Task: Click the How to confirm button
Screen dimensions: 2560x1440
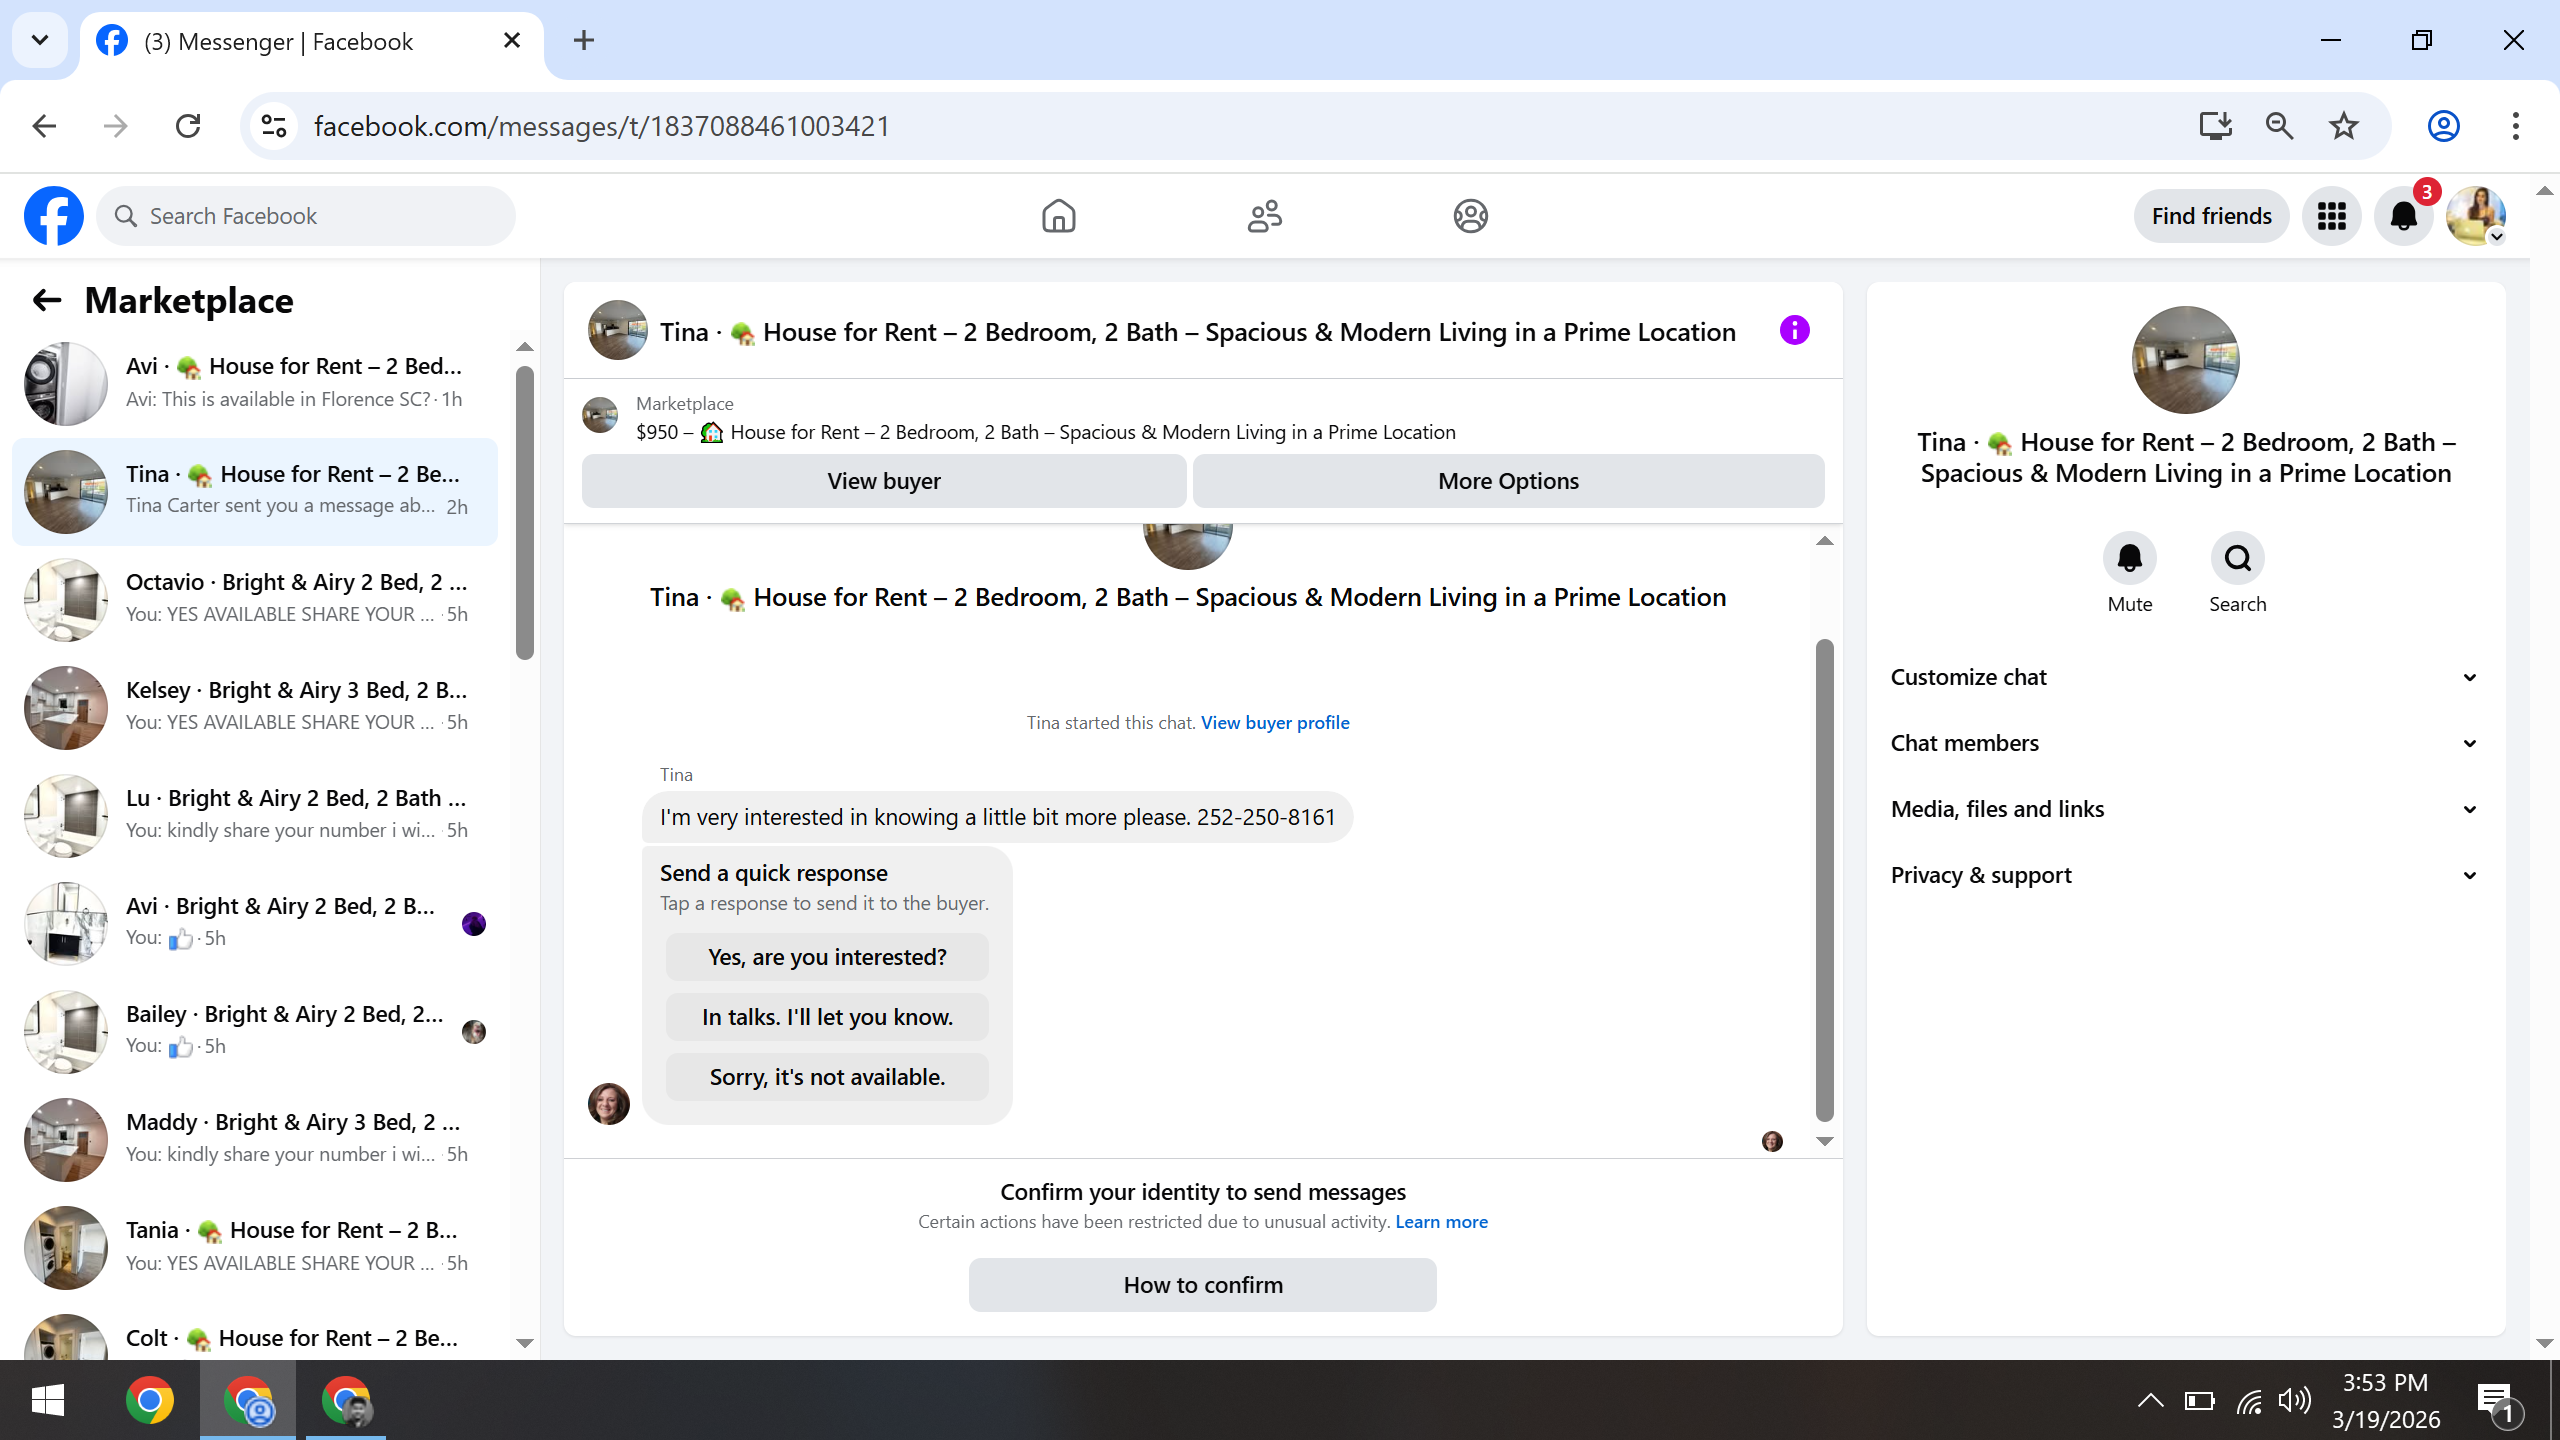Action: click(1202, 1285)
